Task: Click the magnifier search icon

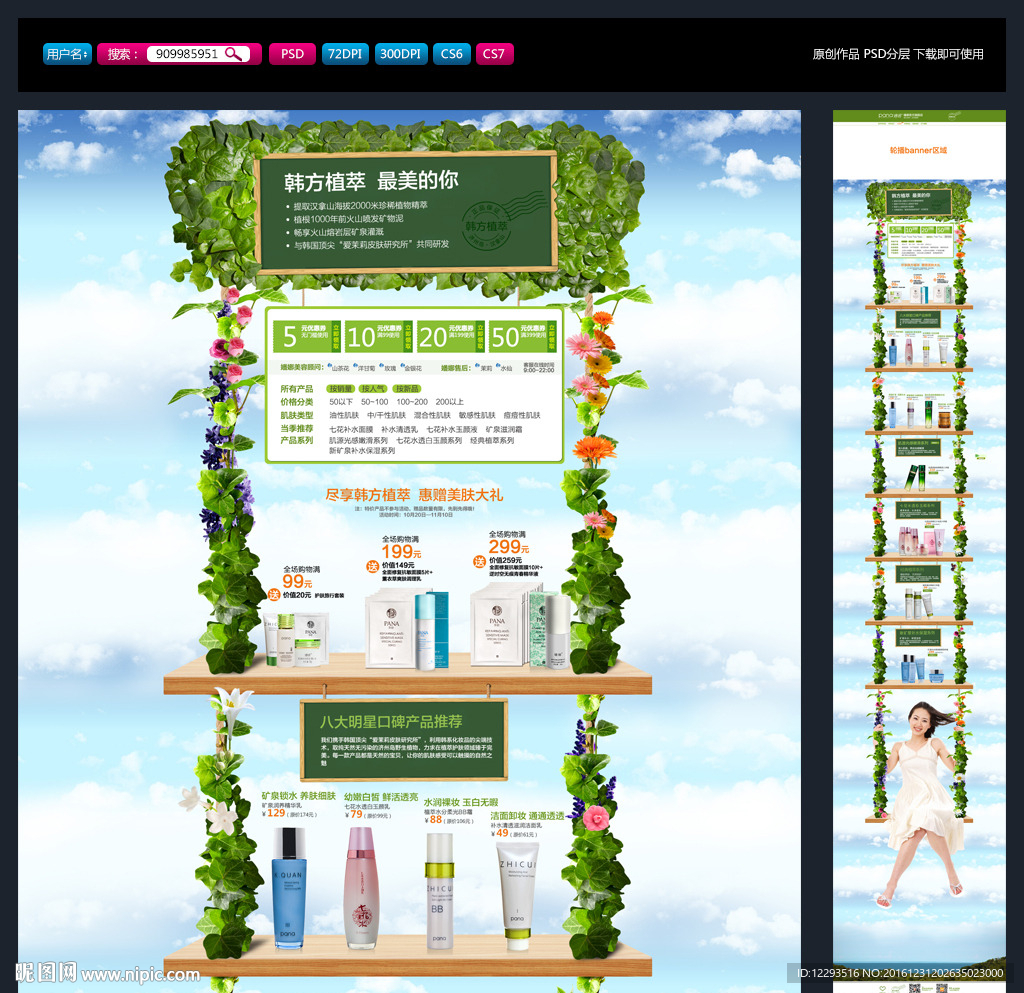Action: pos(233,54)
